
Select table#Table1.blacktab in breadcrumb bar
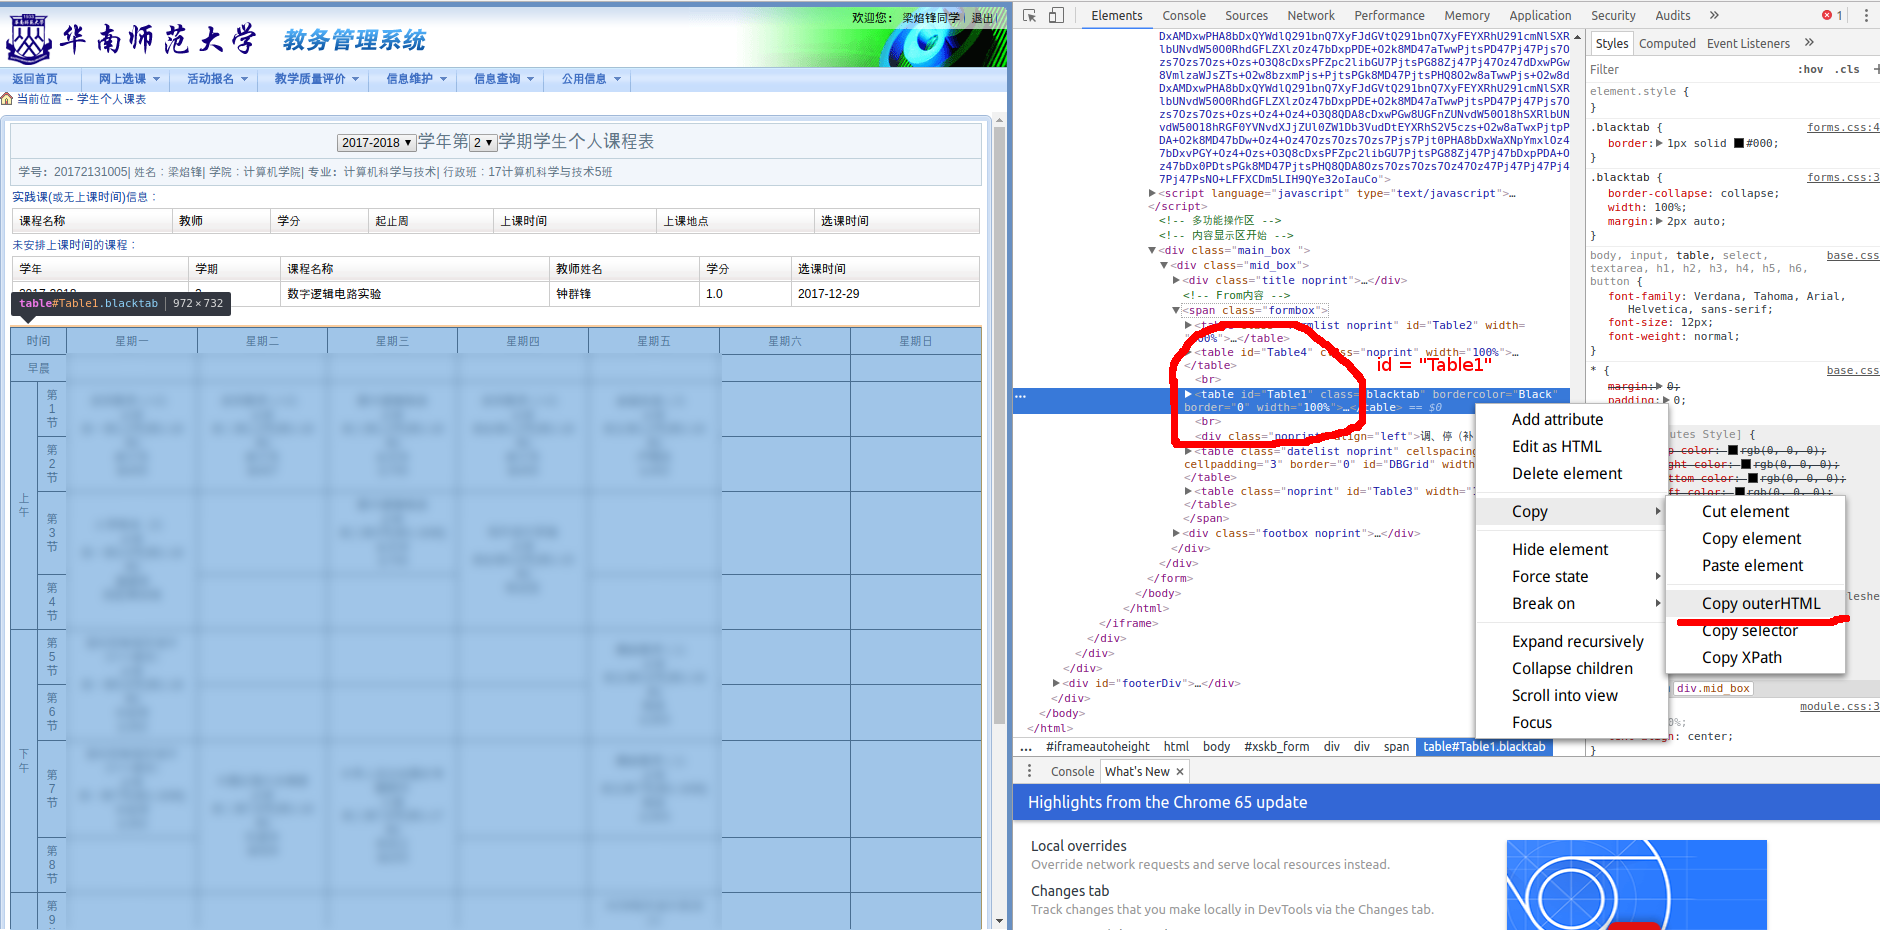(x=1484, y=746)
